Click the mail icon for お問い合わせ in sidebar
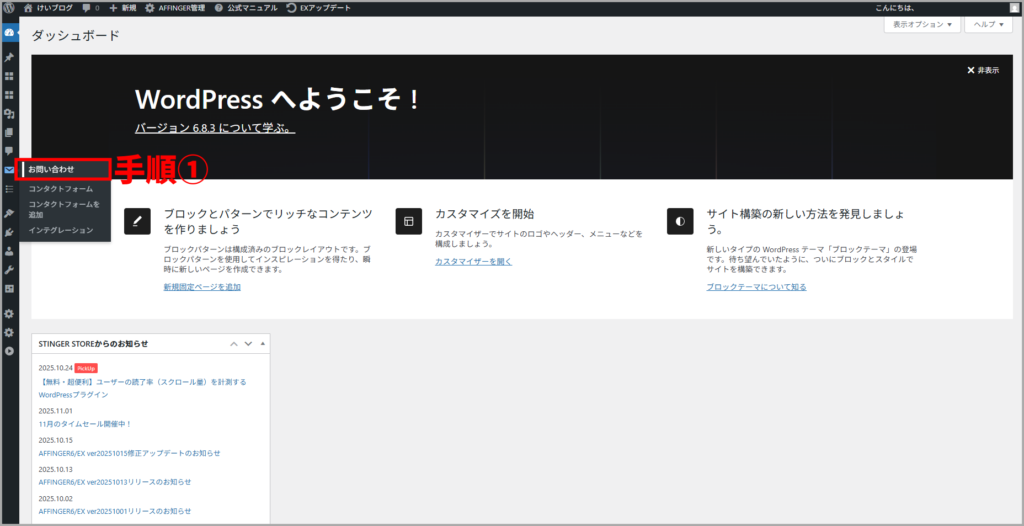1024x526 pixels. tap(9, 169)
